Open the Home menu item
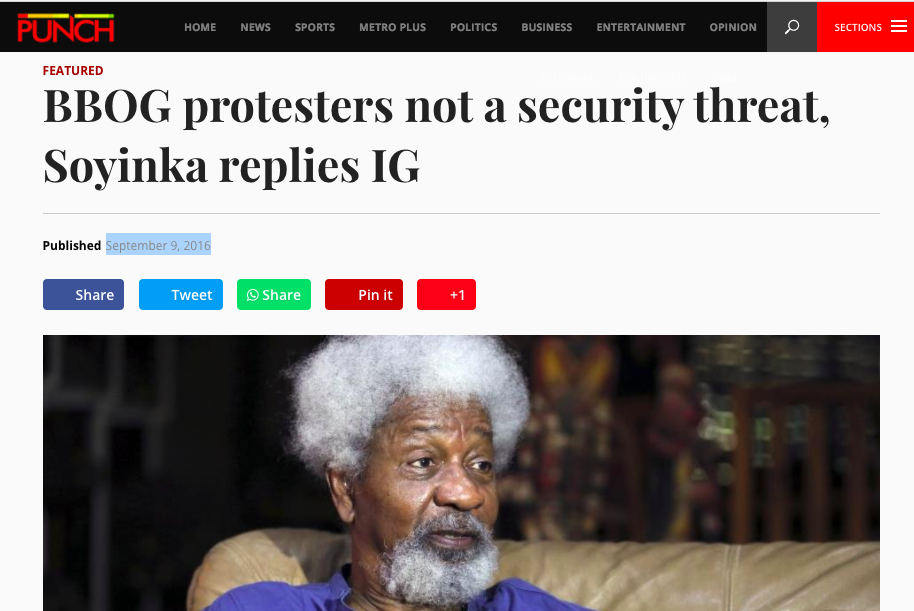914x611 pixels. pos(200,27)
